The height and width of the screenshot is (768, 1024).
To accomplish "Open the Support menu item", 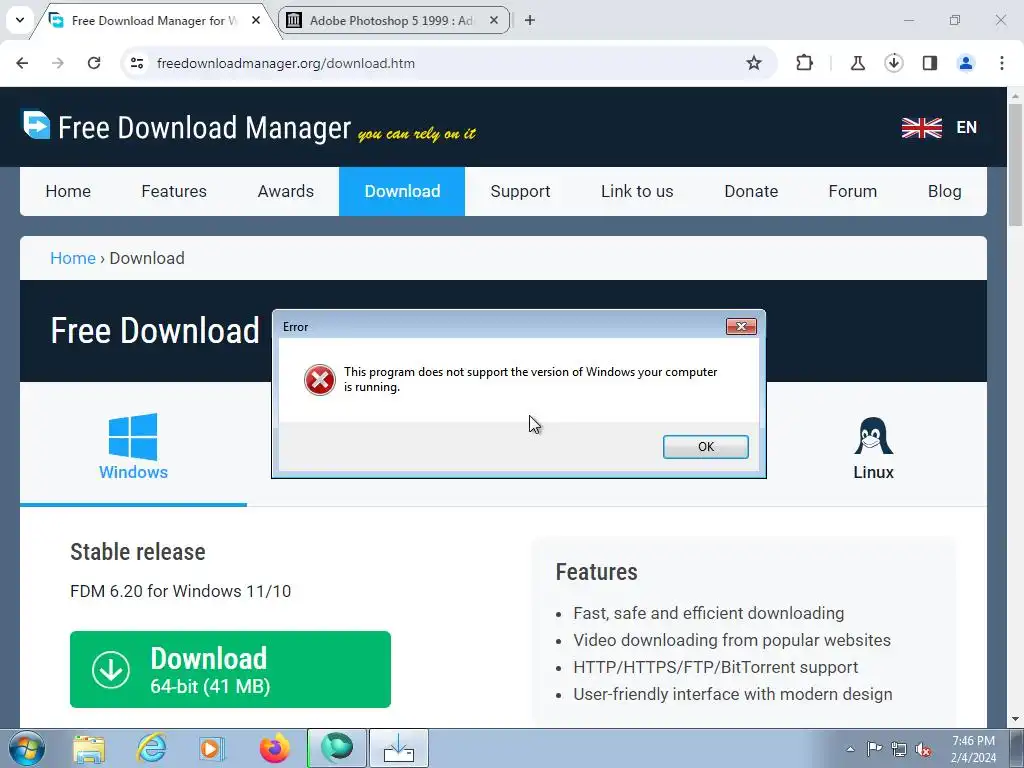I will (x=520, y=191).
